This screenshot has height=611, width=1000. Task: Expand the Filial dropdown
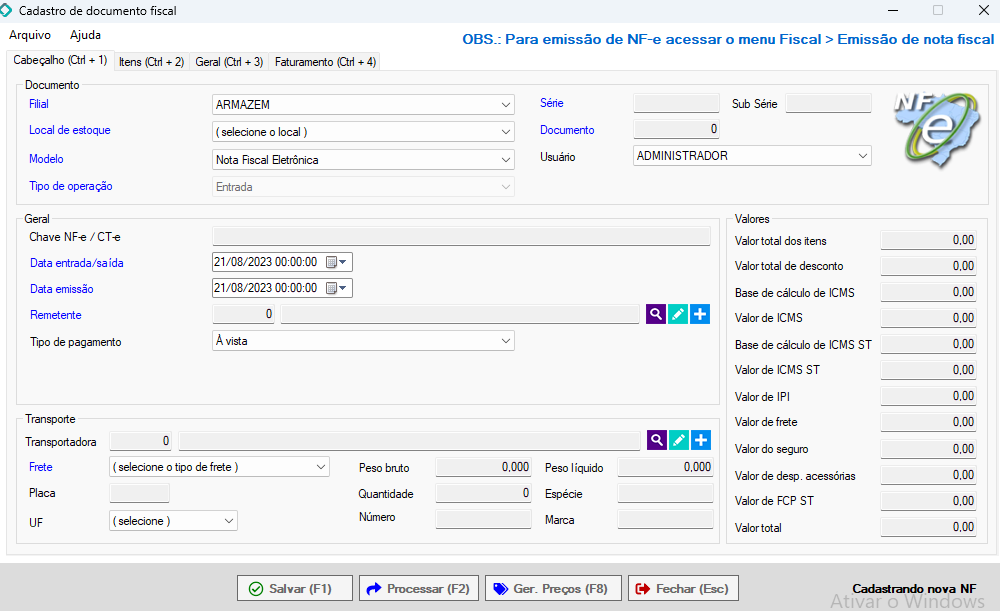[x=506, y=105]
